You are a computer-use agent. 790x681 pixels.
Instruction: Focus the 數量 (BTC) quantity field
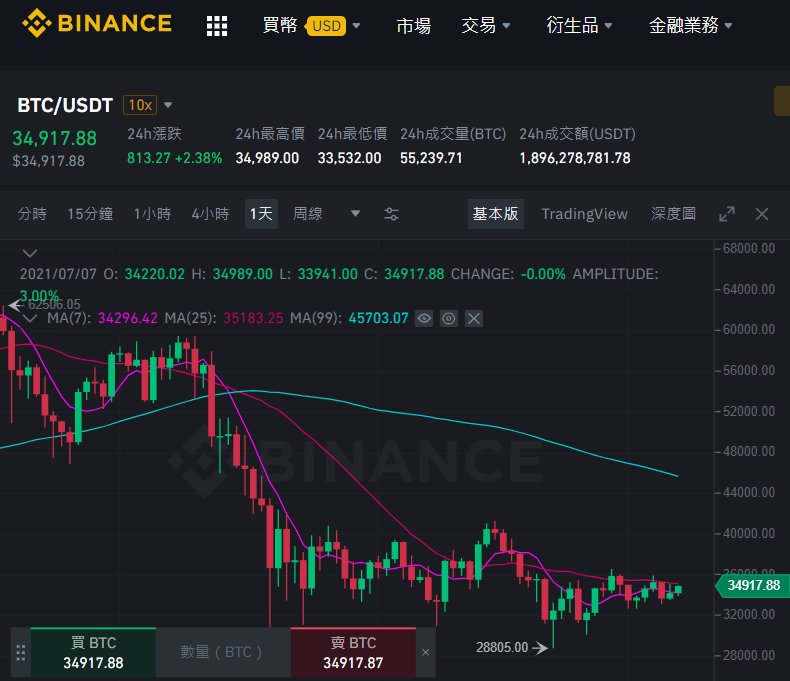tap(223, 652)
